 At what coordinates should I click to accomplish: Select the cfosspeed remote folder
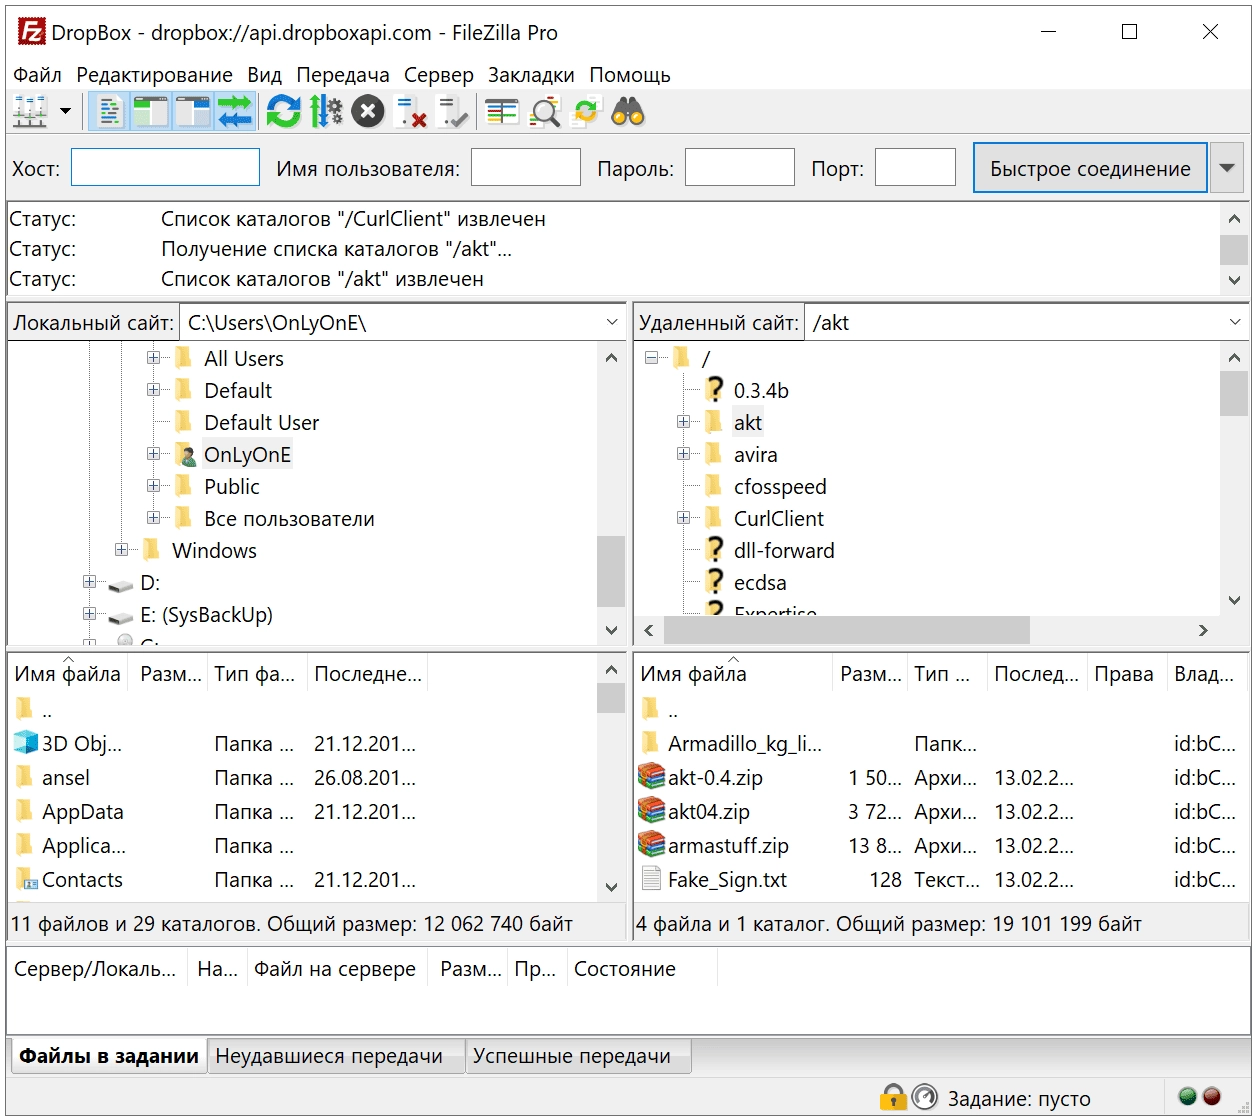click(780, 487)
